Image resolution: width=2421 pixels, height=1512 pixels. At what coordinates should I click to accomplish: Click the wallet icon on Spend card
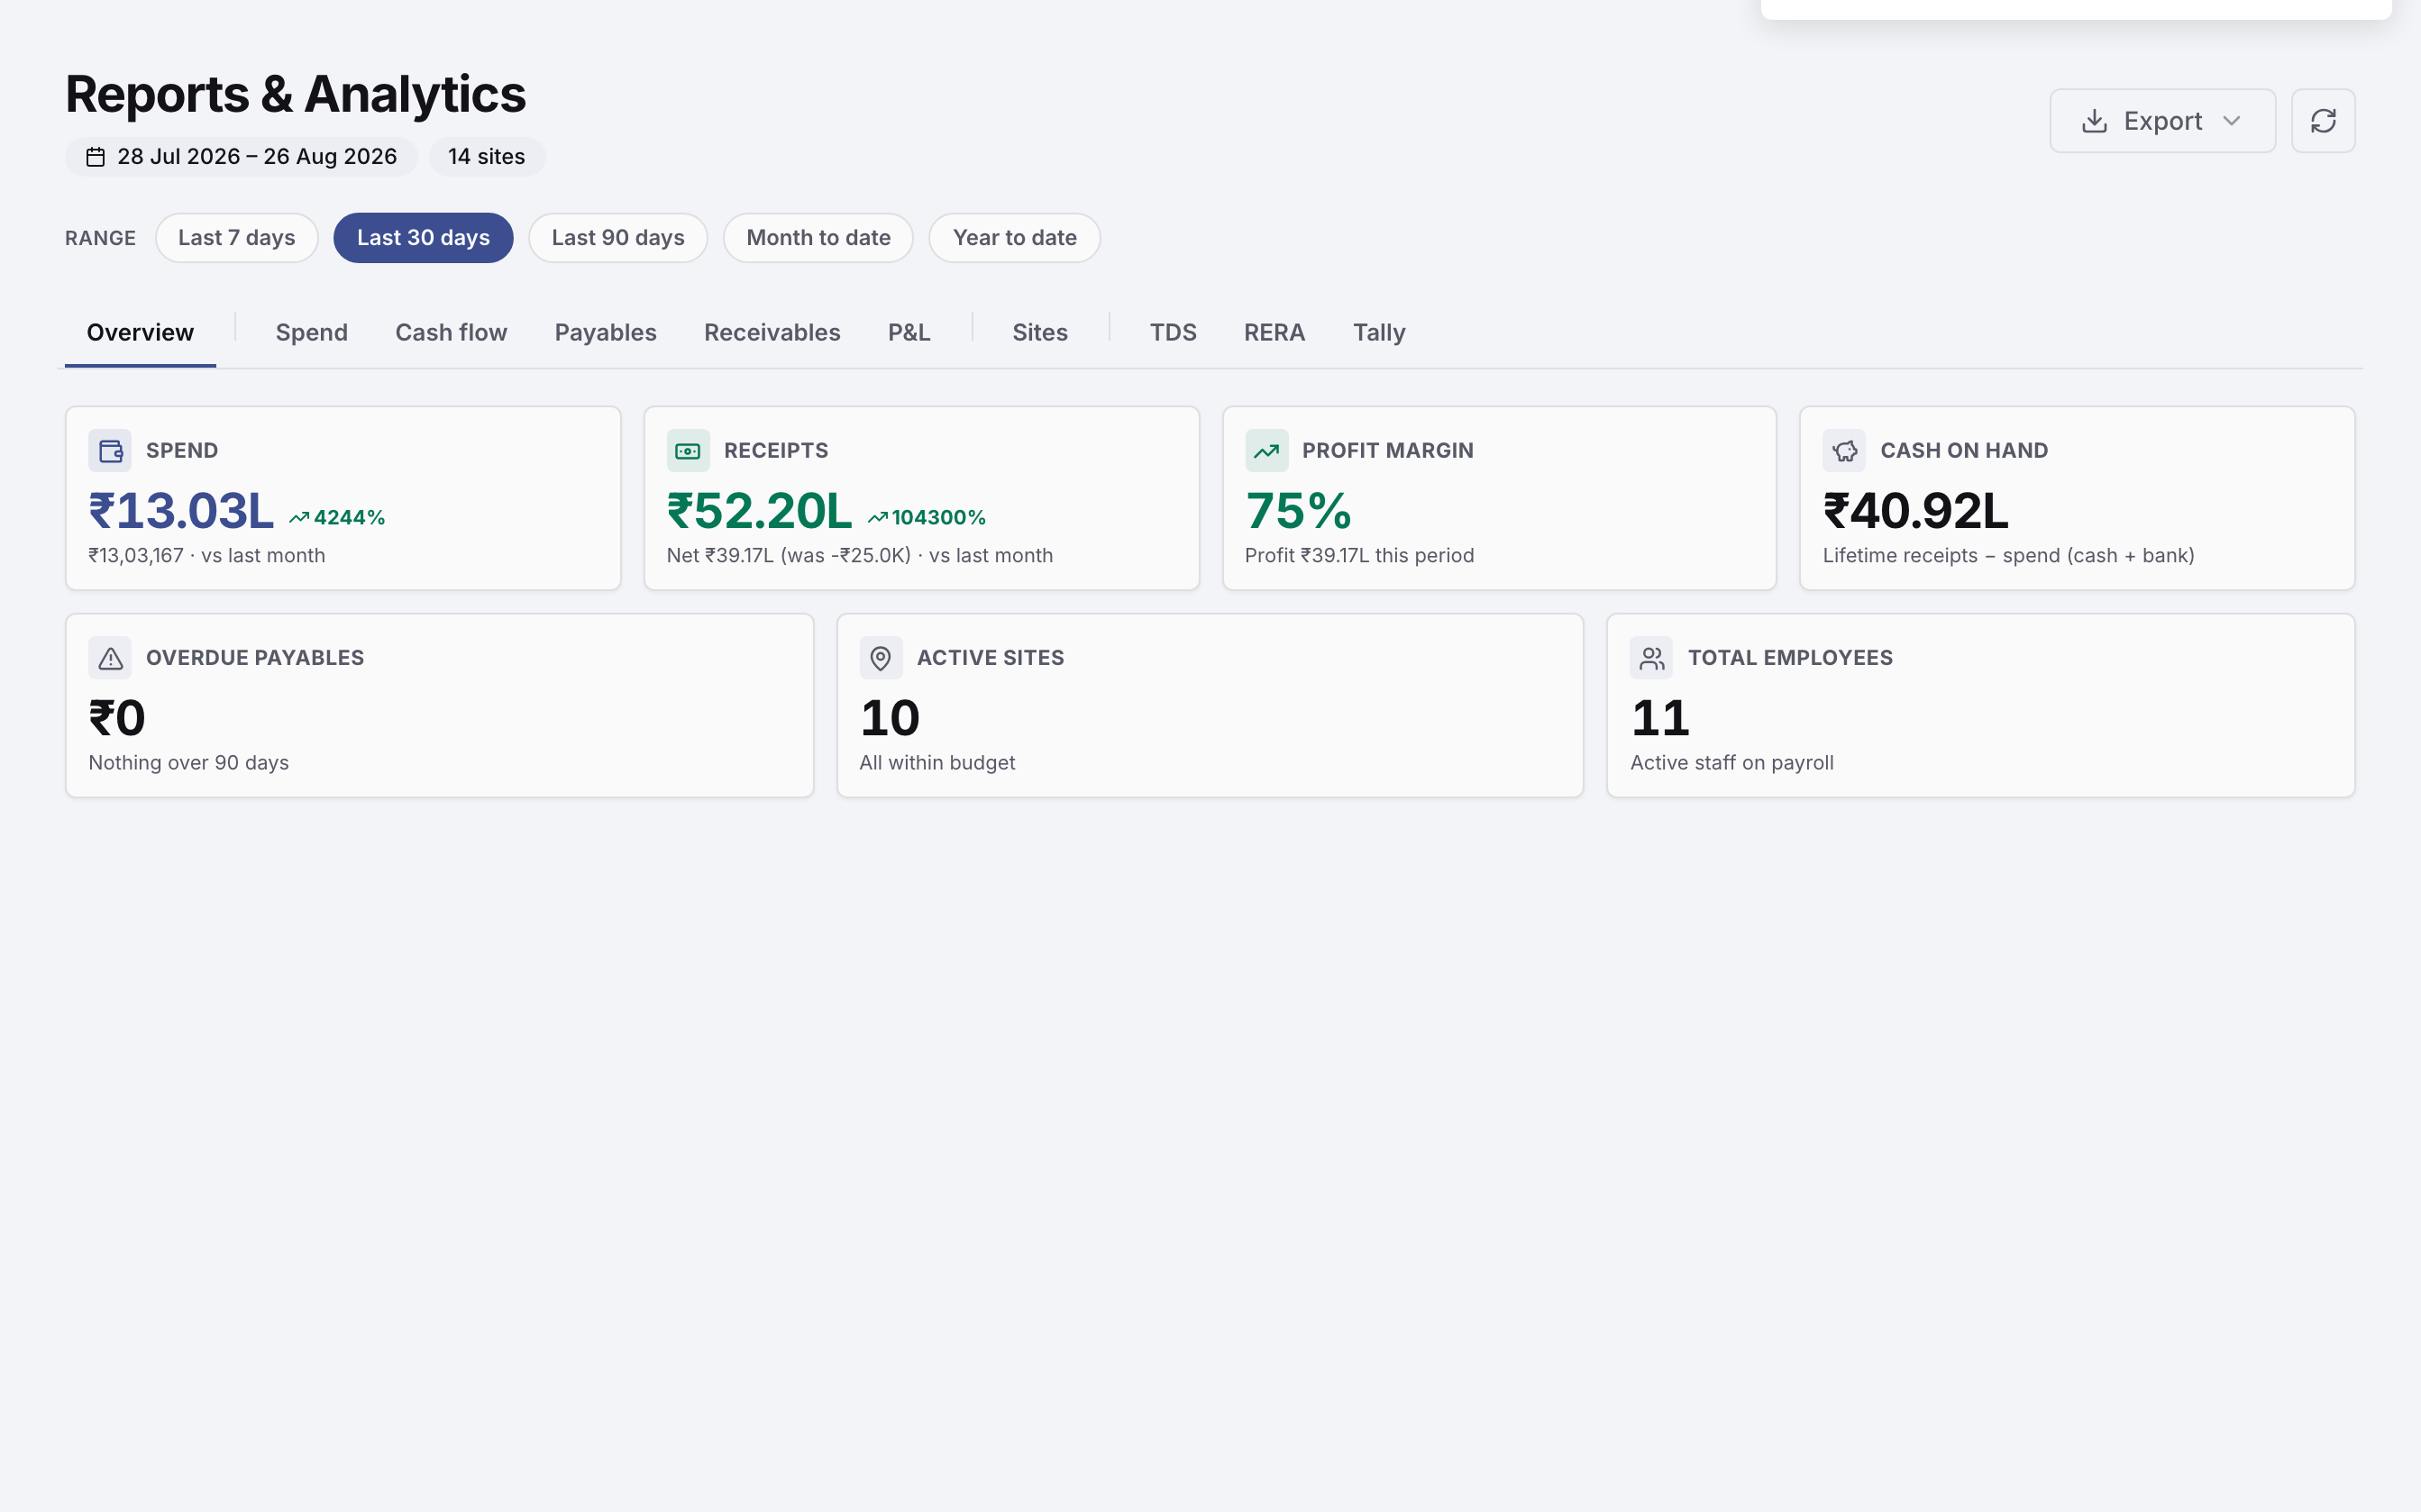(110, 451)
